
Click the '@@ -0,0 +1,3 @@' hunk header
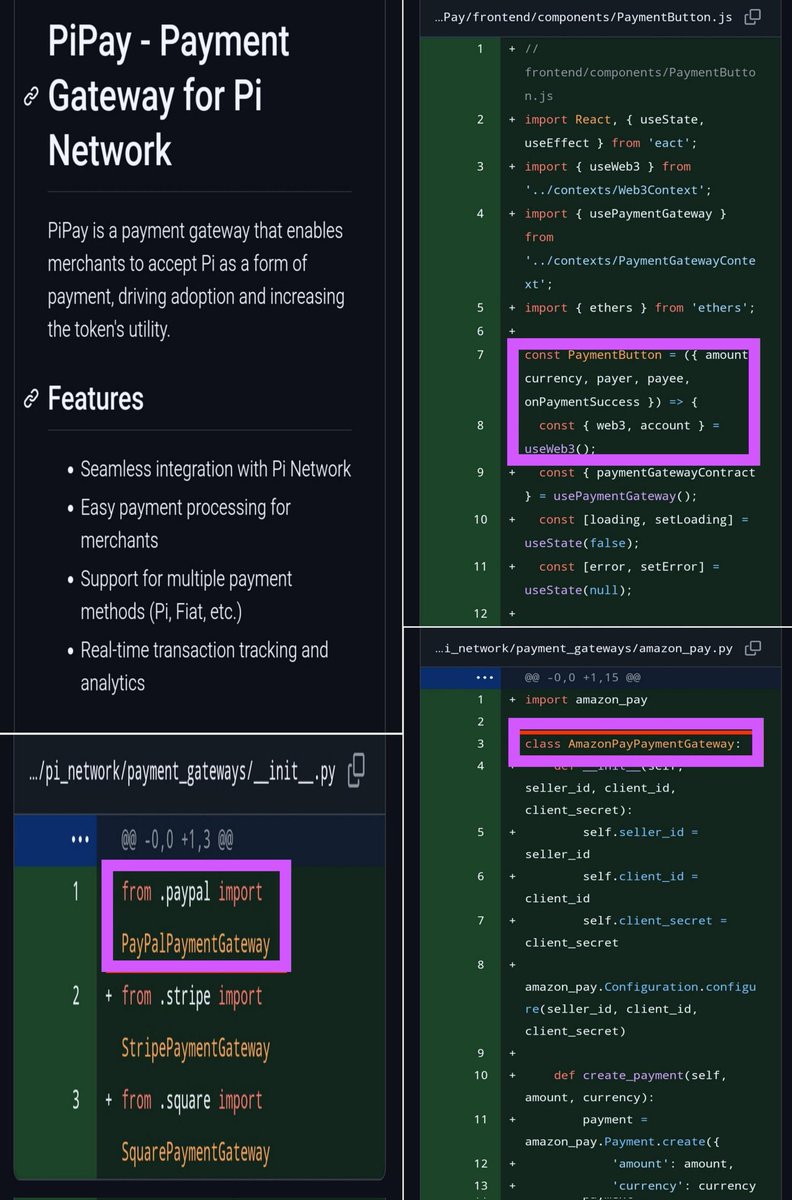[x=176, y=839]
